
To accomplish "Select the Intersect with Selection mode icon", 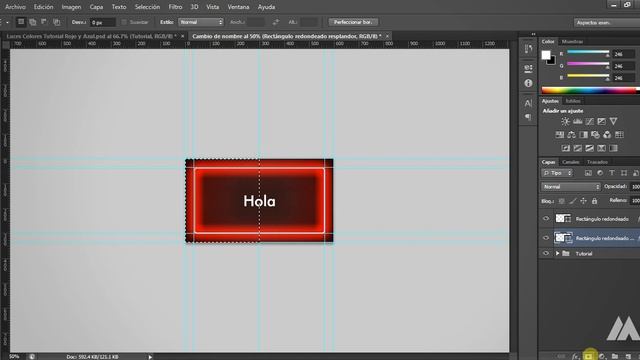I will point(56,22).
